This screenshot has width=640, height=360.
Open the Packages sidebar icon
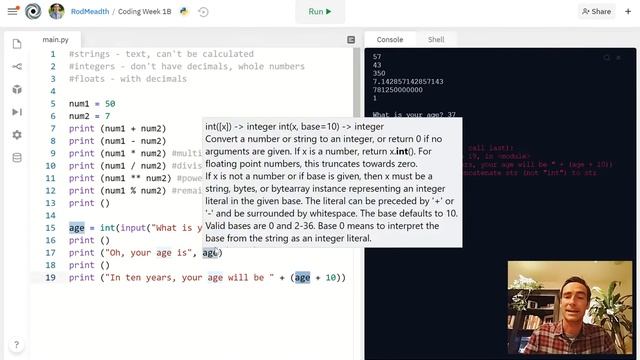[17, 89]
